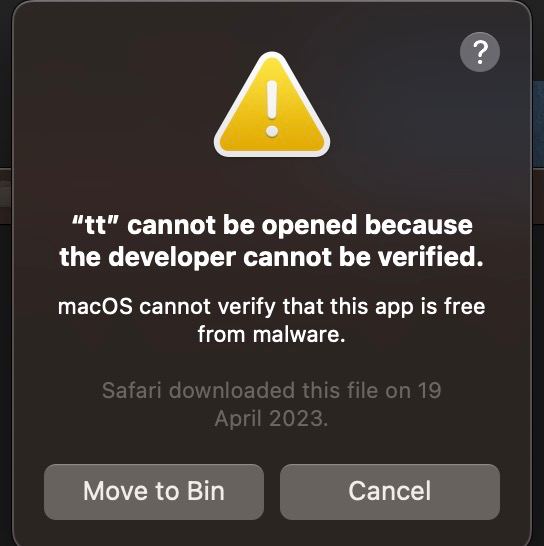Click the "19" date number in the note
Image resolution: width=544 pixels, height=546 pixels.
tap(429, 391)
